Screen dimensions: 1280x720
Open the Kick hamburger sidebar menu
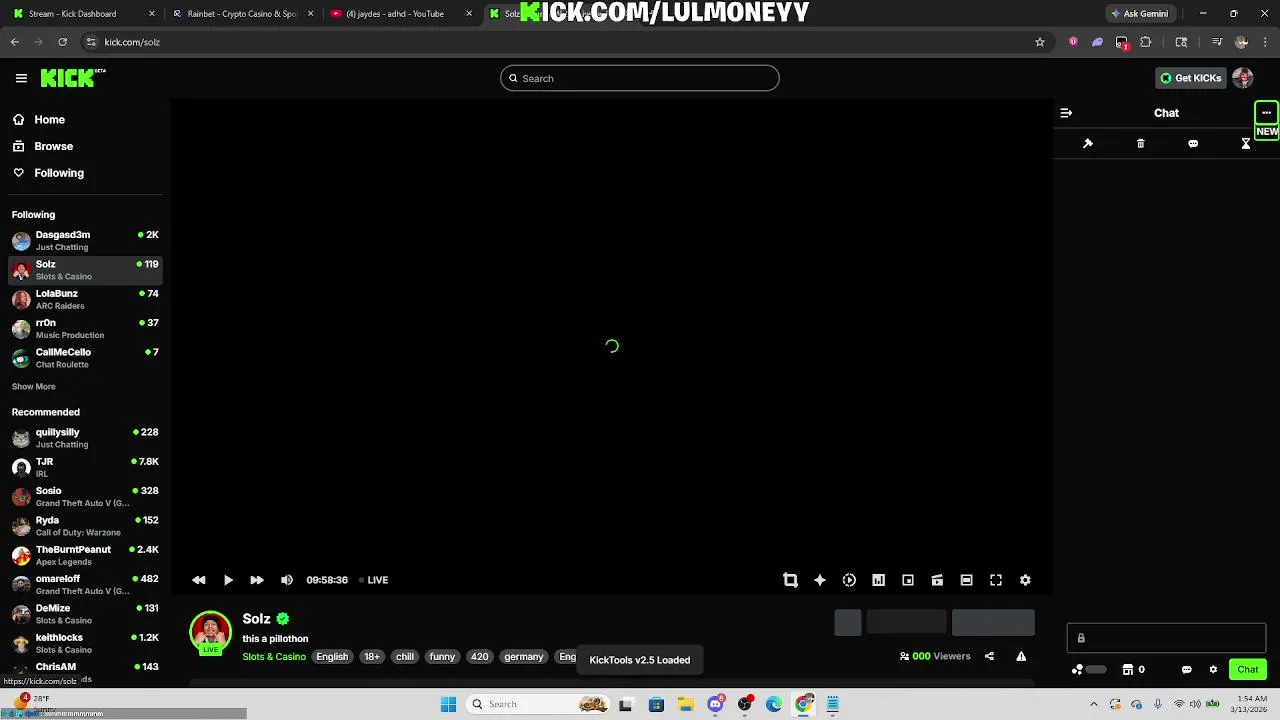(x=21, y=78)
